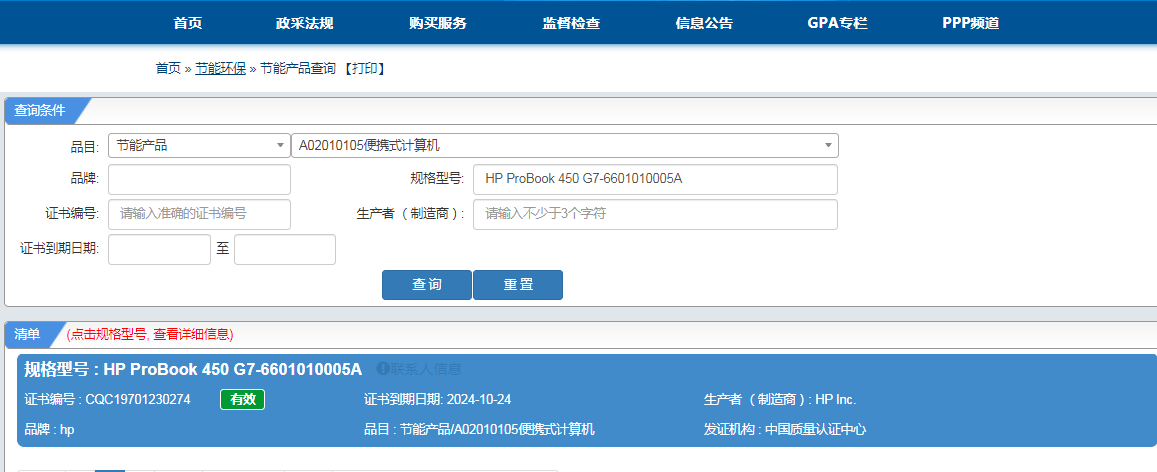This screenshot has width=1157, height=472.
Task: Click the 证书到期日期 start date field
Action: tap(159, 249)
